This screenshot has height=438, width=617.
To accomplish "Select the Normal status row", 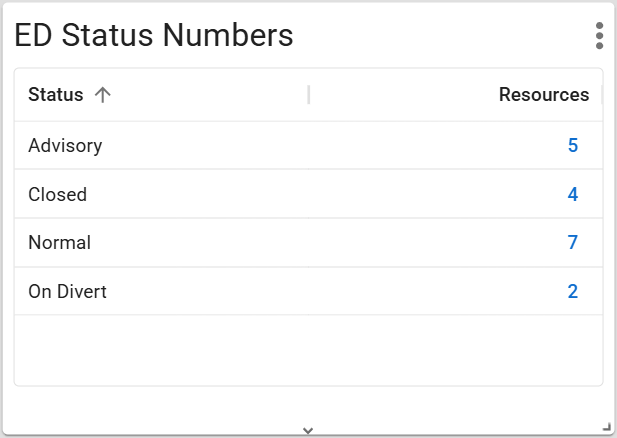I will 300,242.
